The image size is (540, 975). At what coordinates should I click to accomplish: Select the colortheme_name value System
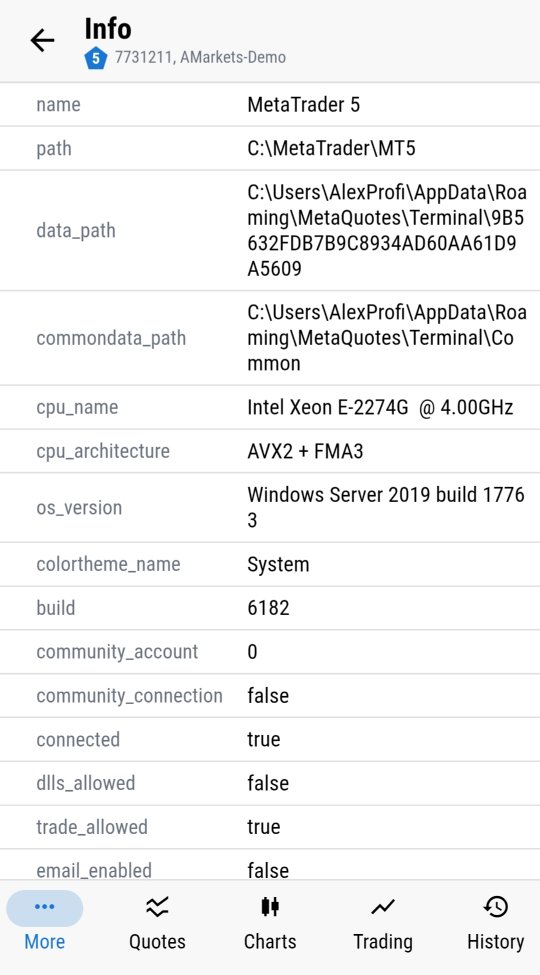tap(278, 565)
